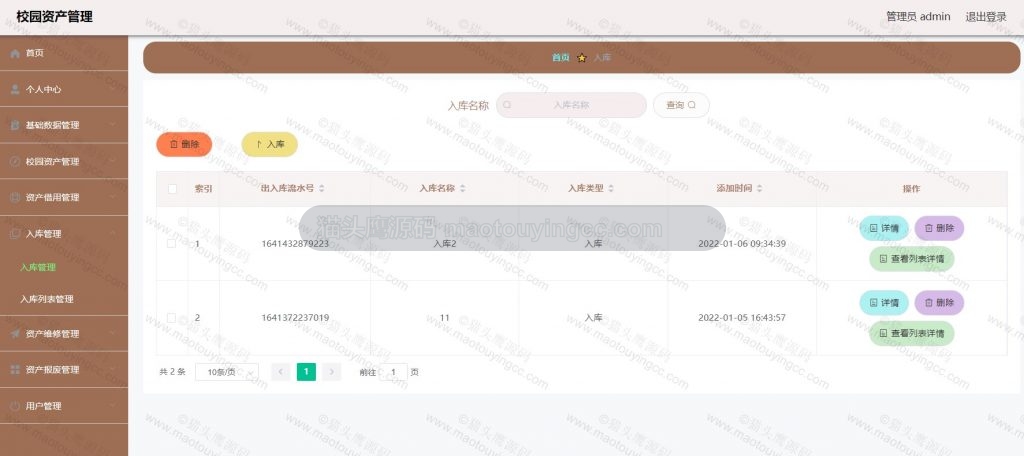Open 详情 for record 11
This screenshot has height=456, width=1024.
click(884, 303)
